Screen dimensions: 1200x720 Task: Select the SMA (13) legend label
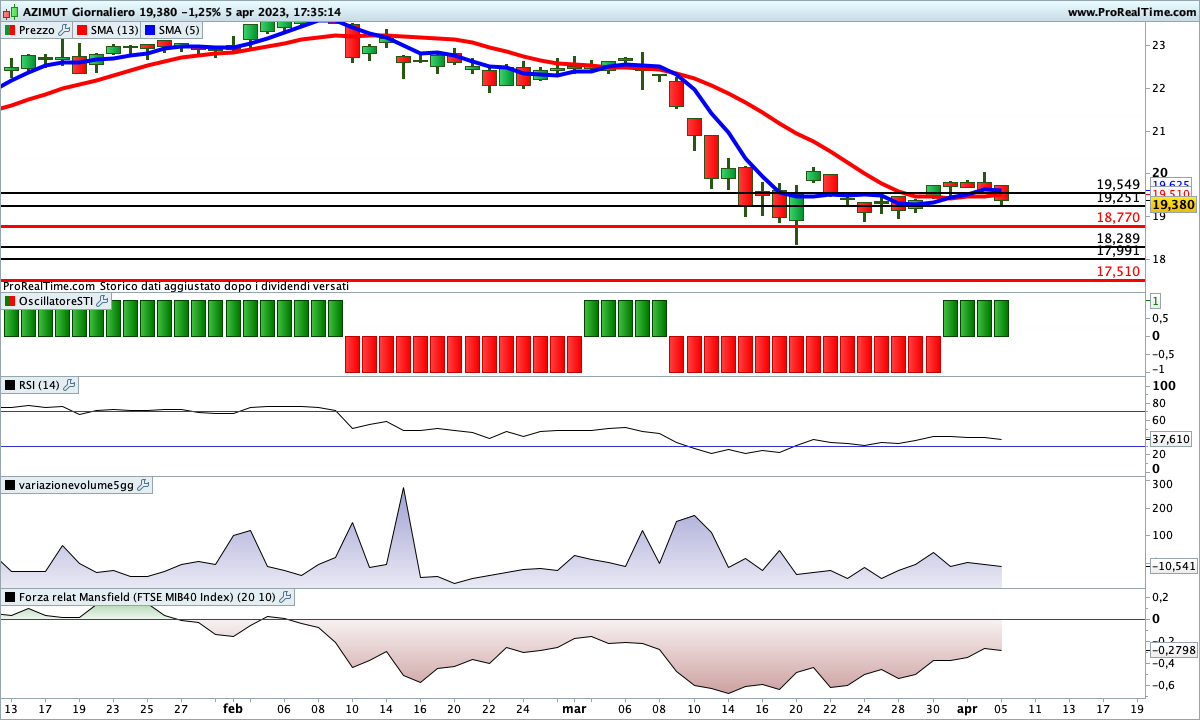pos(114,30)
